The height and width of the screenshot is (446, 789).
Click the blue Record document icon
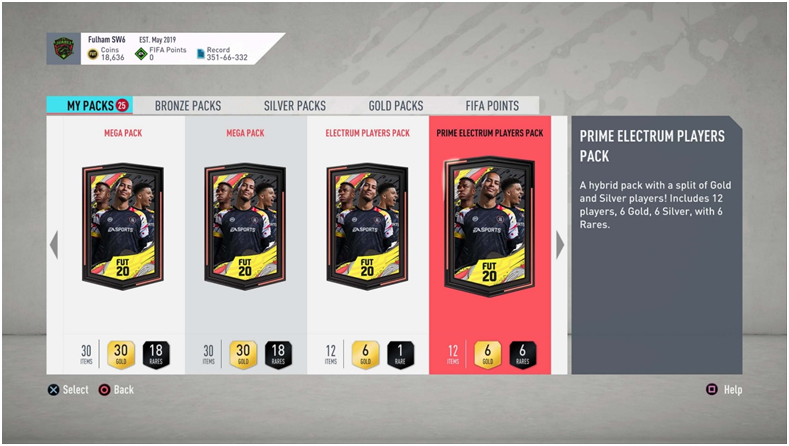tap(200, 53)
